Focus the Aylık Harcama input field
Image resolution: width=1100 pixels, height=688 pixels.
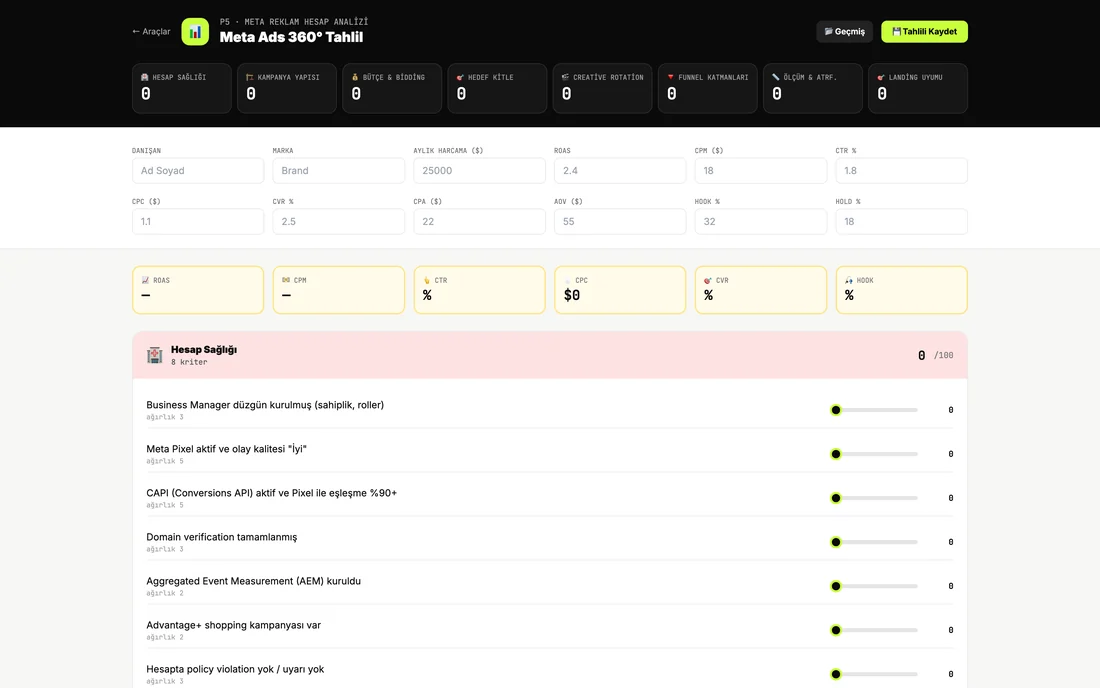(x=479, y=170)
